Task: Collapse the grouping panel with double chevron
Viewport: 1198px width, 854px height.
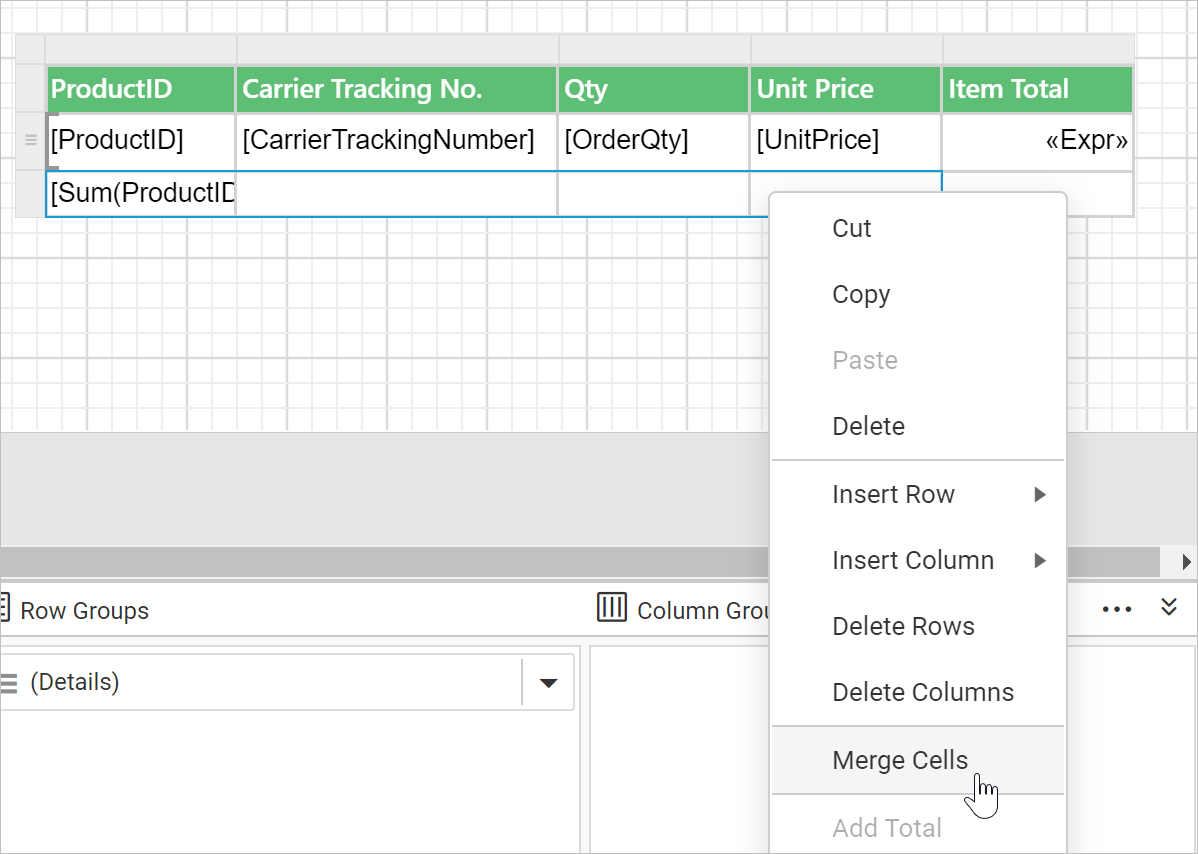Action: click(x=1169, y=607)
